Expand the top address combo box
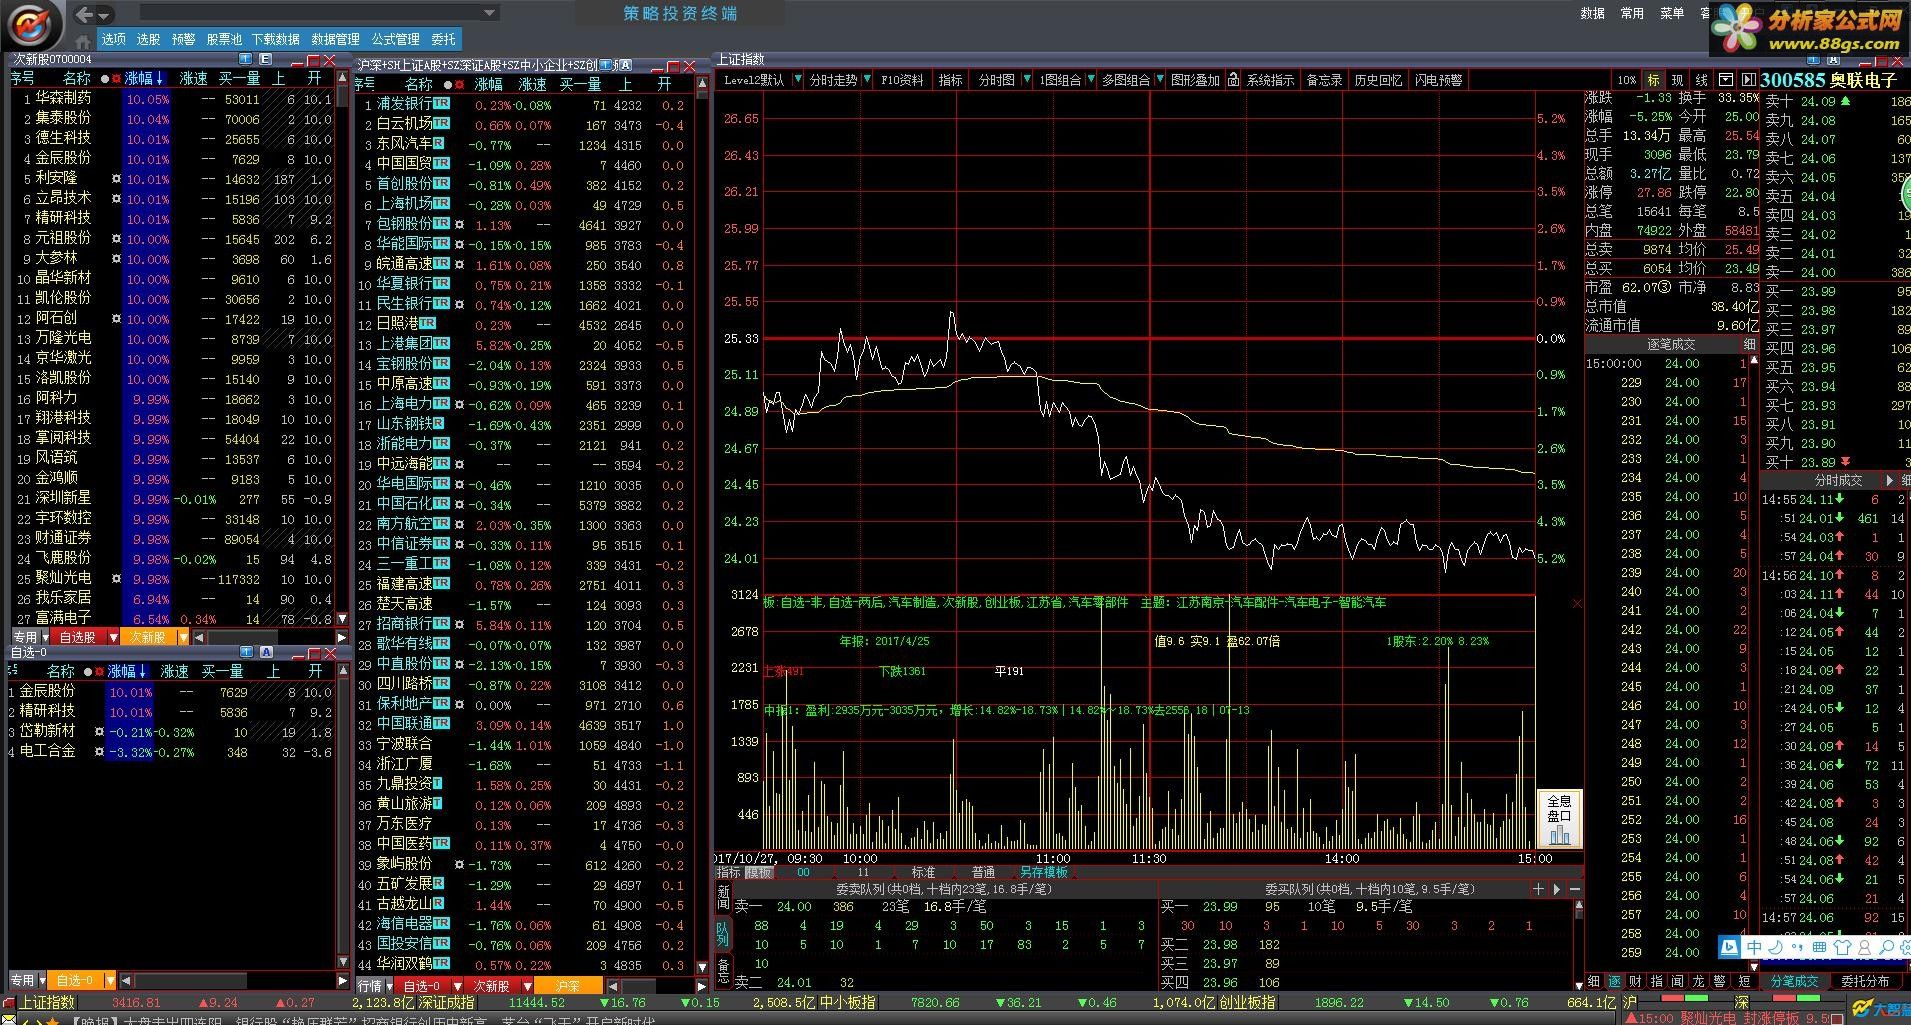The width and height of the screenshot is (1911, 1025). (x=489, y=13)
